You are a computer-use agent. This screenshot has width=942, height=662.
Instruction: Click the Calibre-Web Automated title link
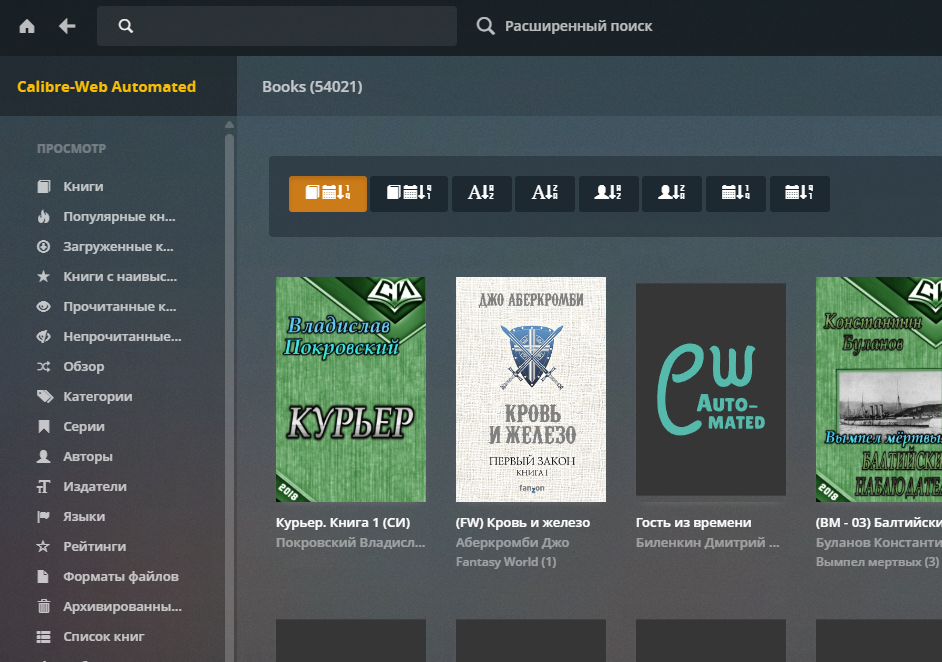(x=106, y=87)
